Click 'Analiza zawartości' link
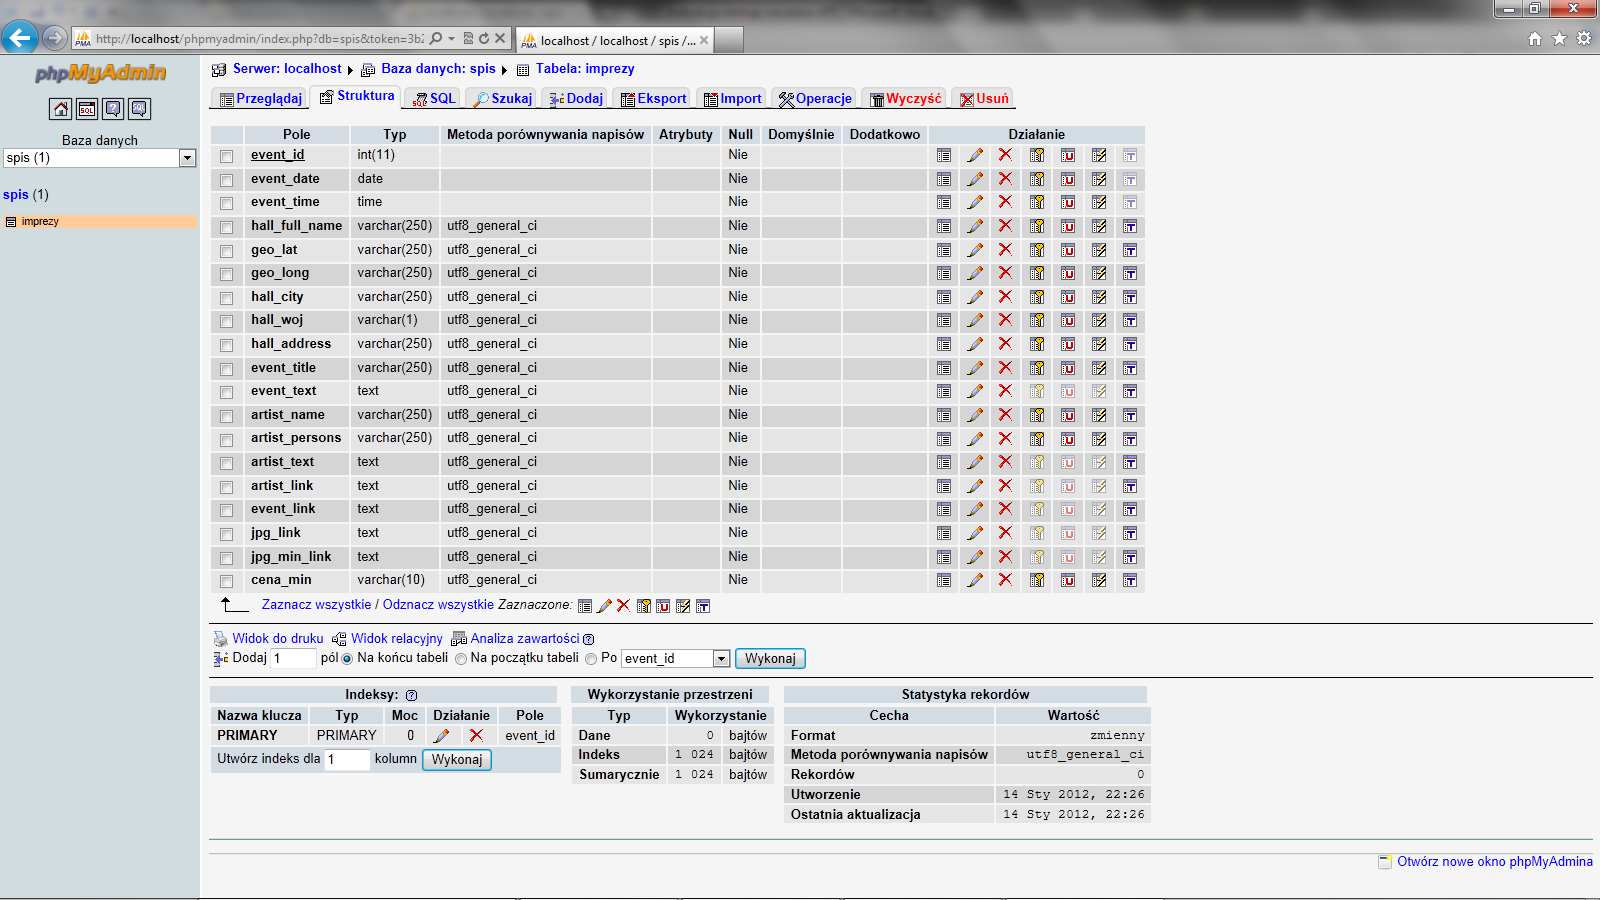1600x900 pixels. 525,639
